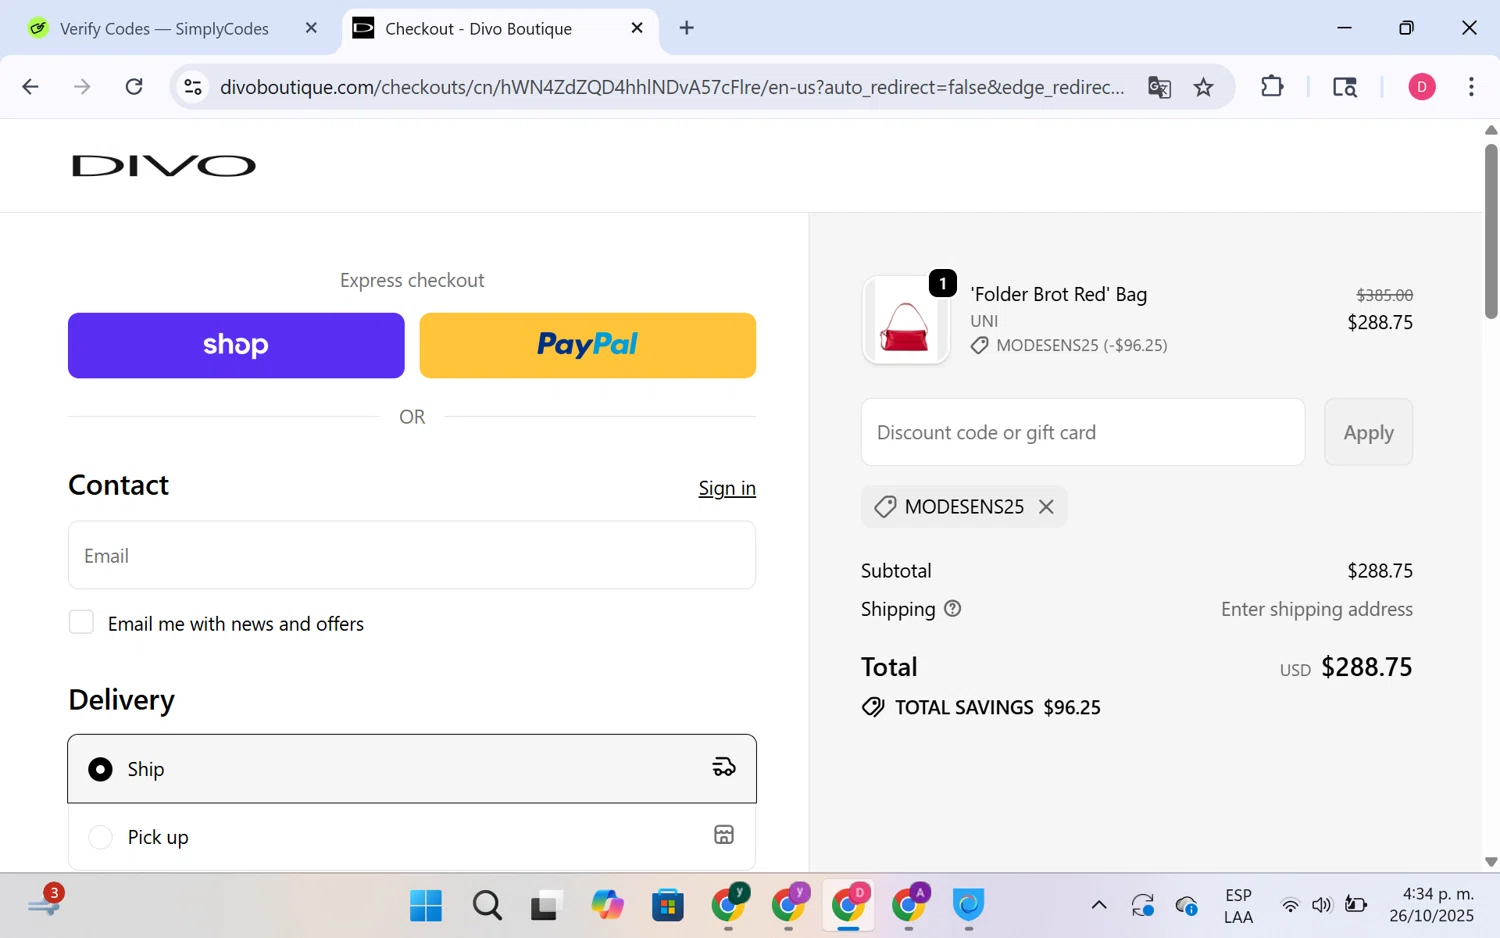Viewport: 1500px width, 938px height.
Task: Open Chrome three-dot menu
Action: tap(1471, 87)
